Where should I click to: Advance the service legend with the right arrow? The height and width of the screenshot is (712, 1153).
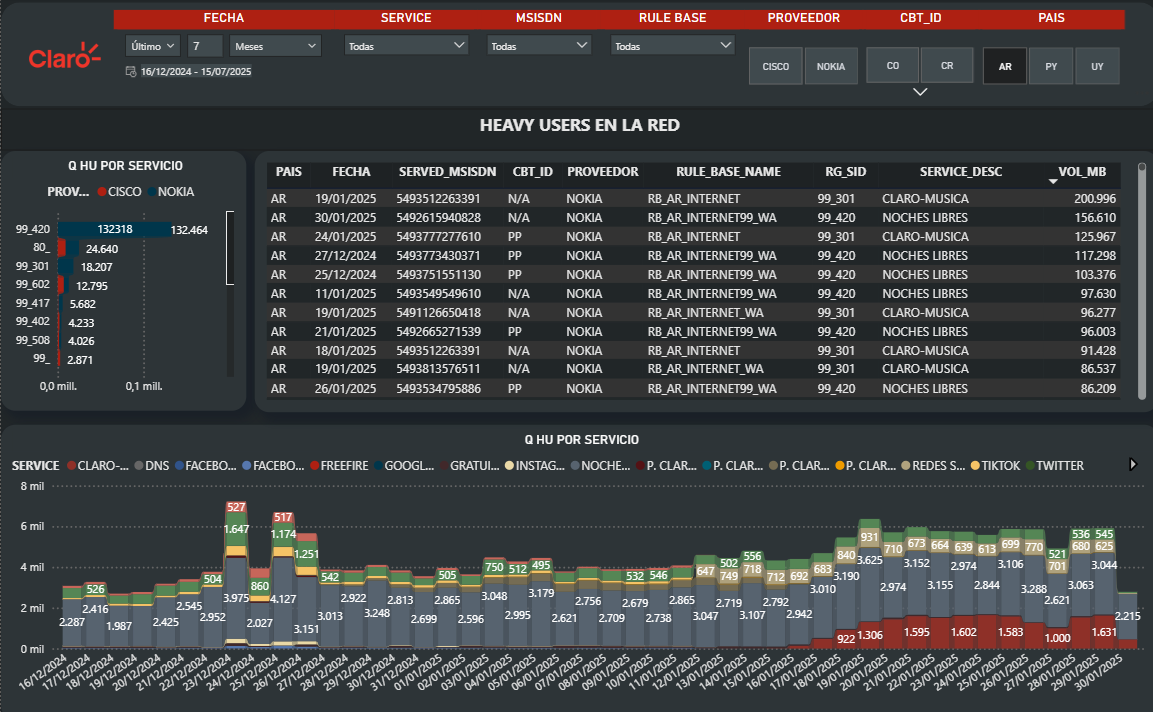1133,464
